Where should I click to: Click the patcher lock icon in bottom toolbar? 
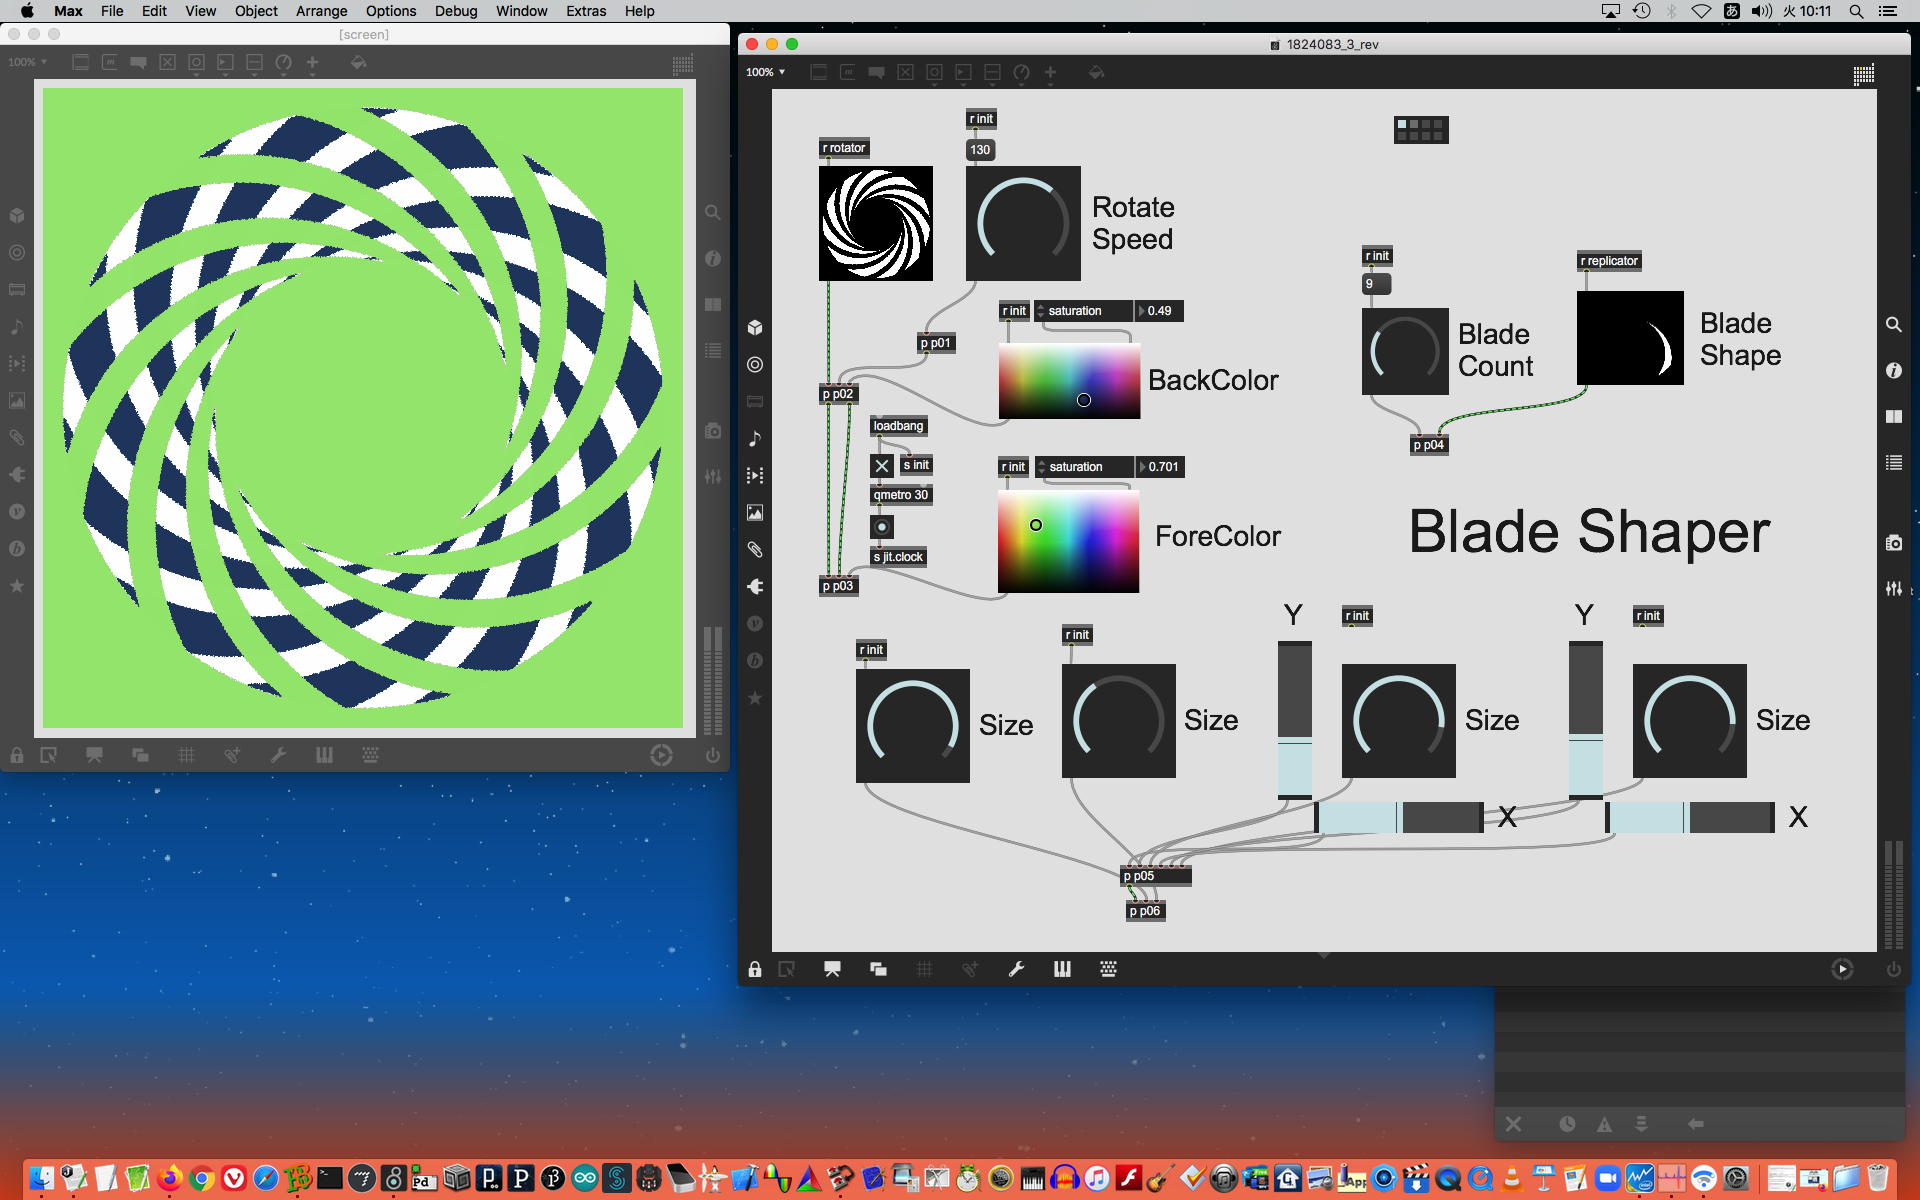coord(755,969)
